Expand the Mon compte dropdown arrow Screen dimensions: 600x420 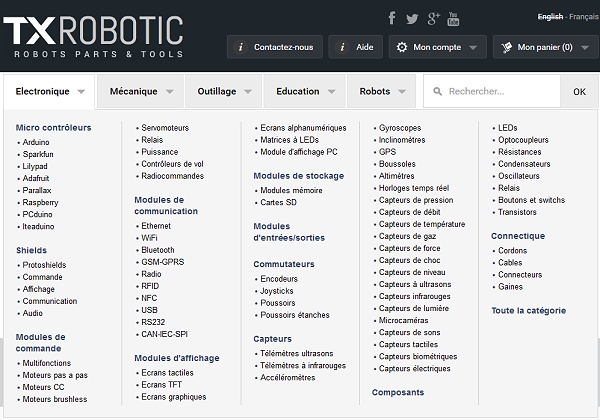pyautogui.click(x=473, y=48)
